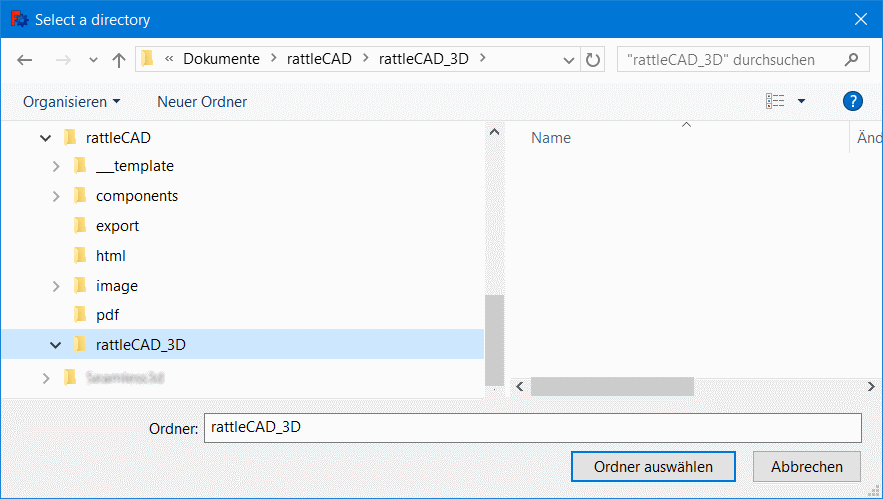The image size is (883, 499).
Task: Open the Organisieren menu
Action: tap(72, 102)
